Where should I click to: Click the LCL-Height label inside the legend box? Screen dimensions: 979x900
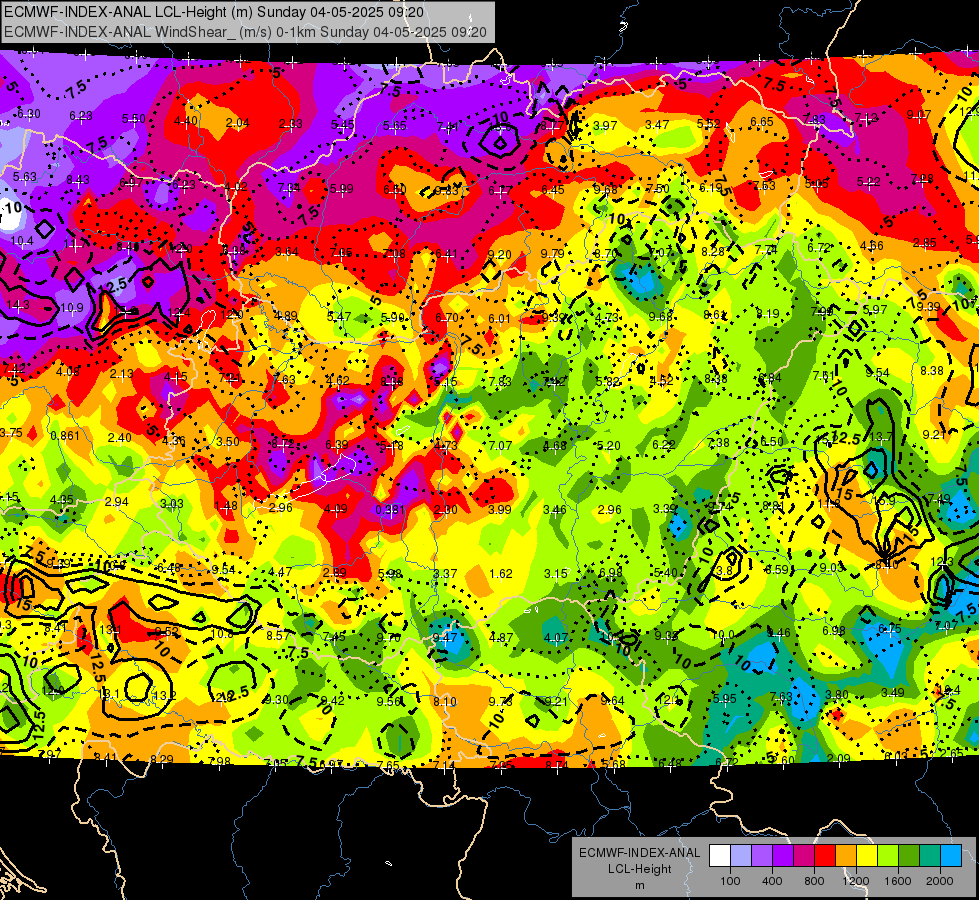point(639,869)
